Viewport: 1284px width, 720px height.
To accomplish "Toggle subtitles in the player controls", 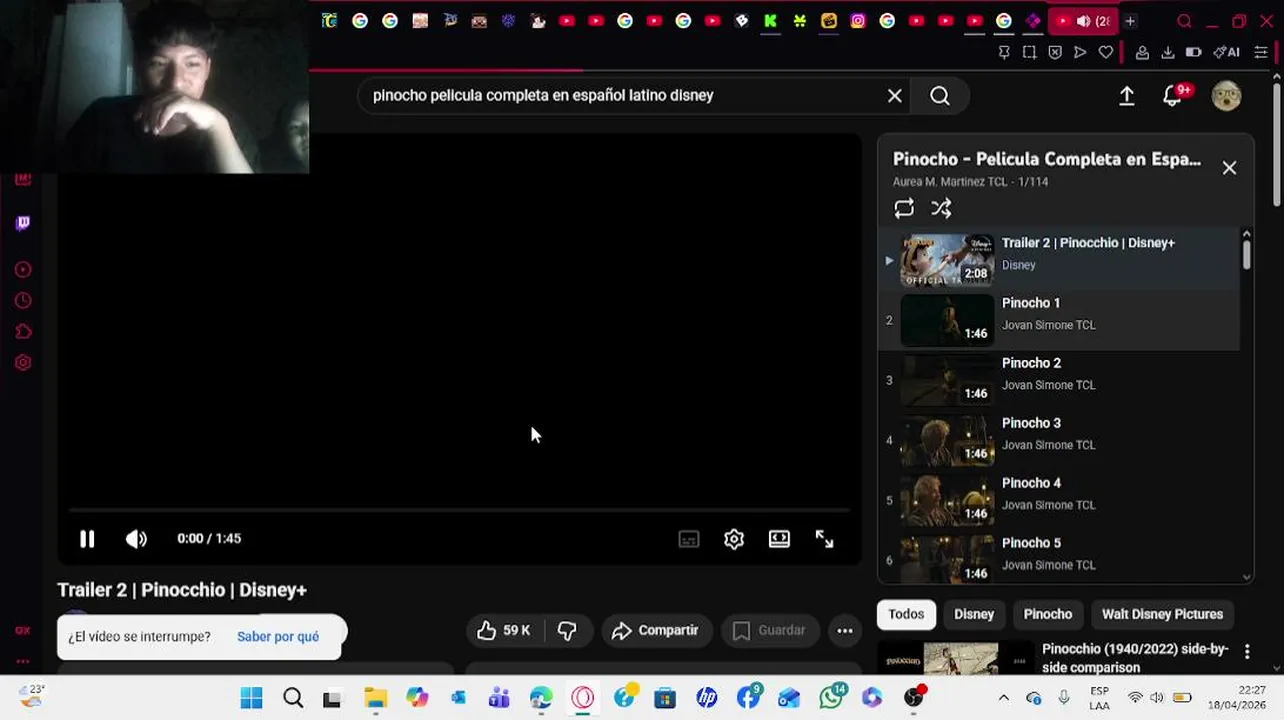I will pyautogui.click(x=689, y=539).
